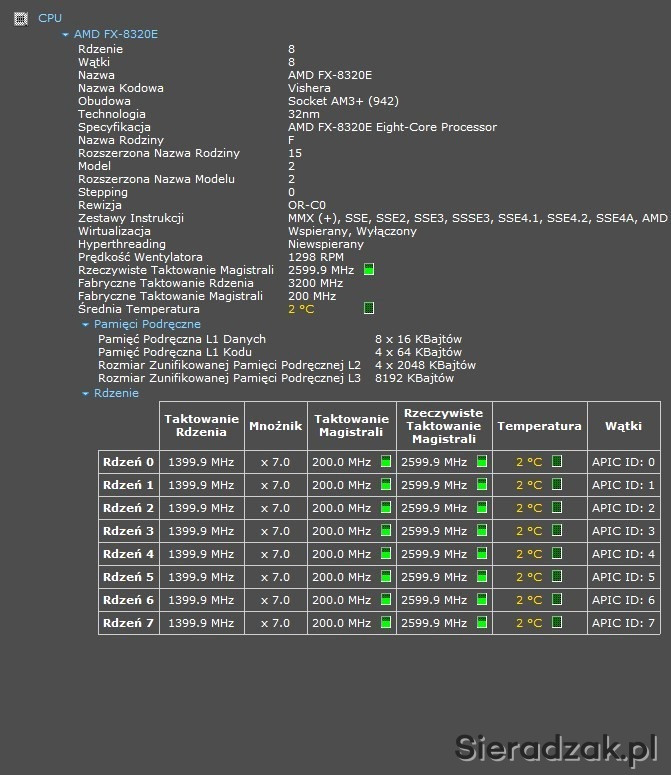Click Rdzeń 3 temperature graph icon
Viewport: 671px width, 775px height.
click(557, 530)
